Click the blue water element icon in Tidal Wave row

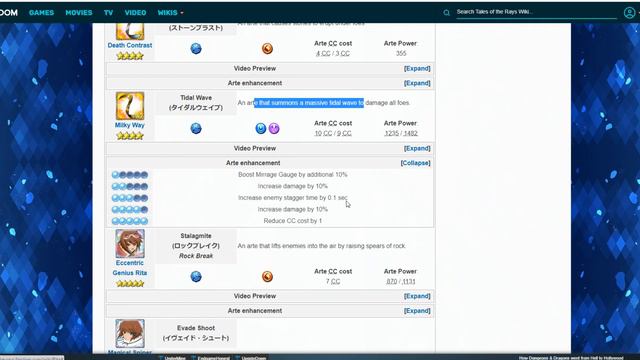click(196, 129)
